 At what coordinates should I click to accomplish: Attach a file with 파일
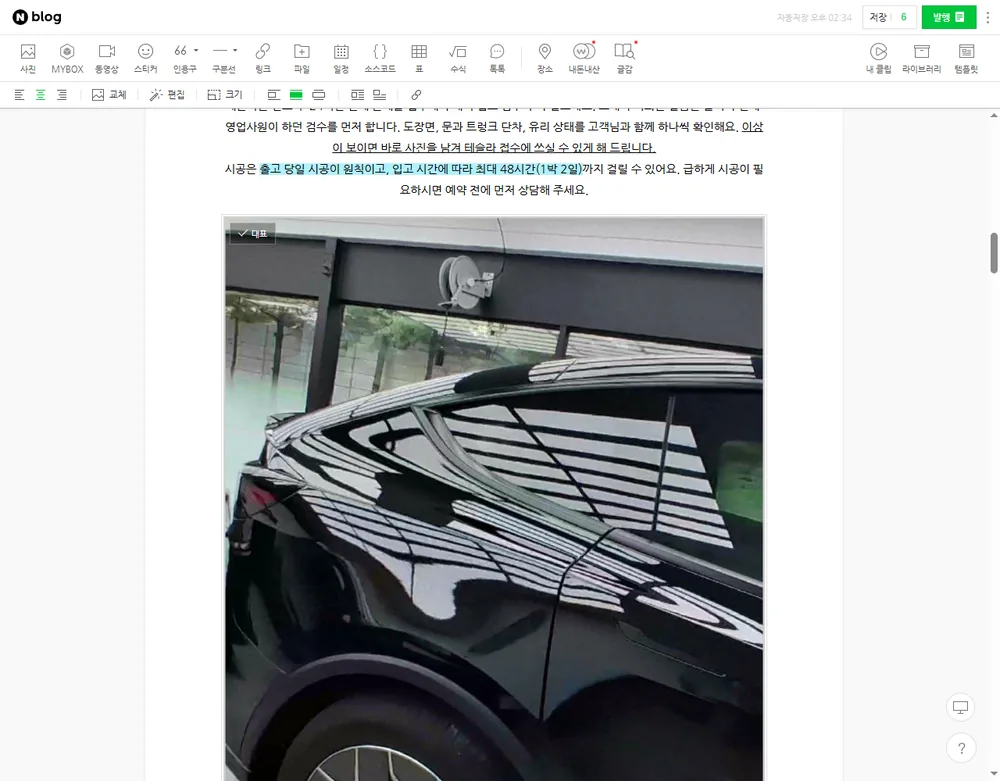coord(302,58)
